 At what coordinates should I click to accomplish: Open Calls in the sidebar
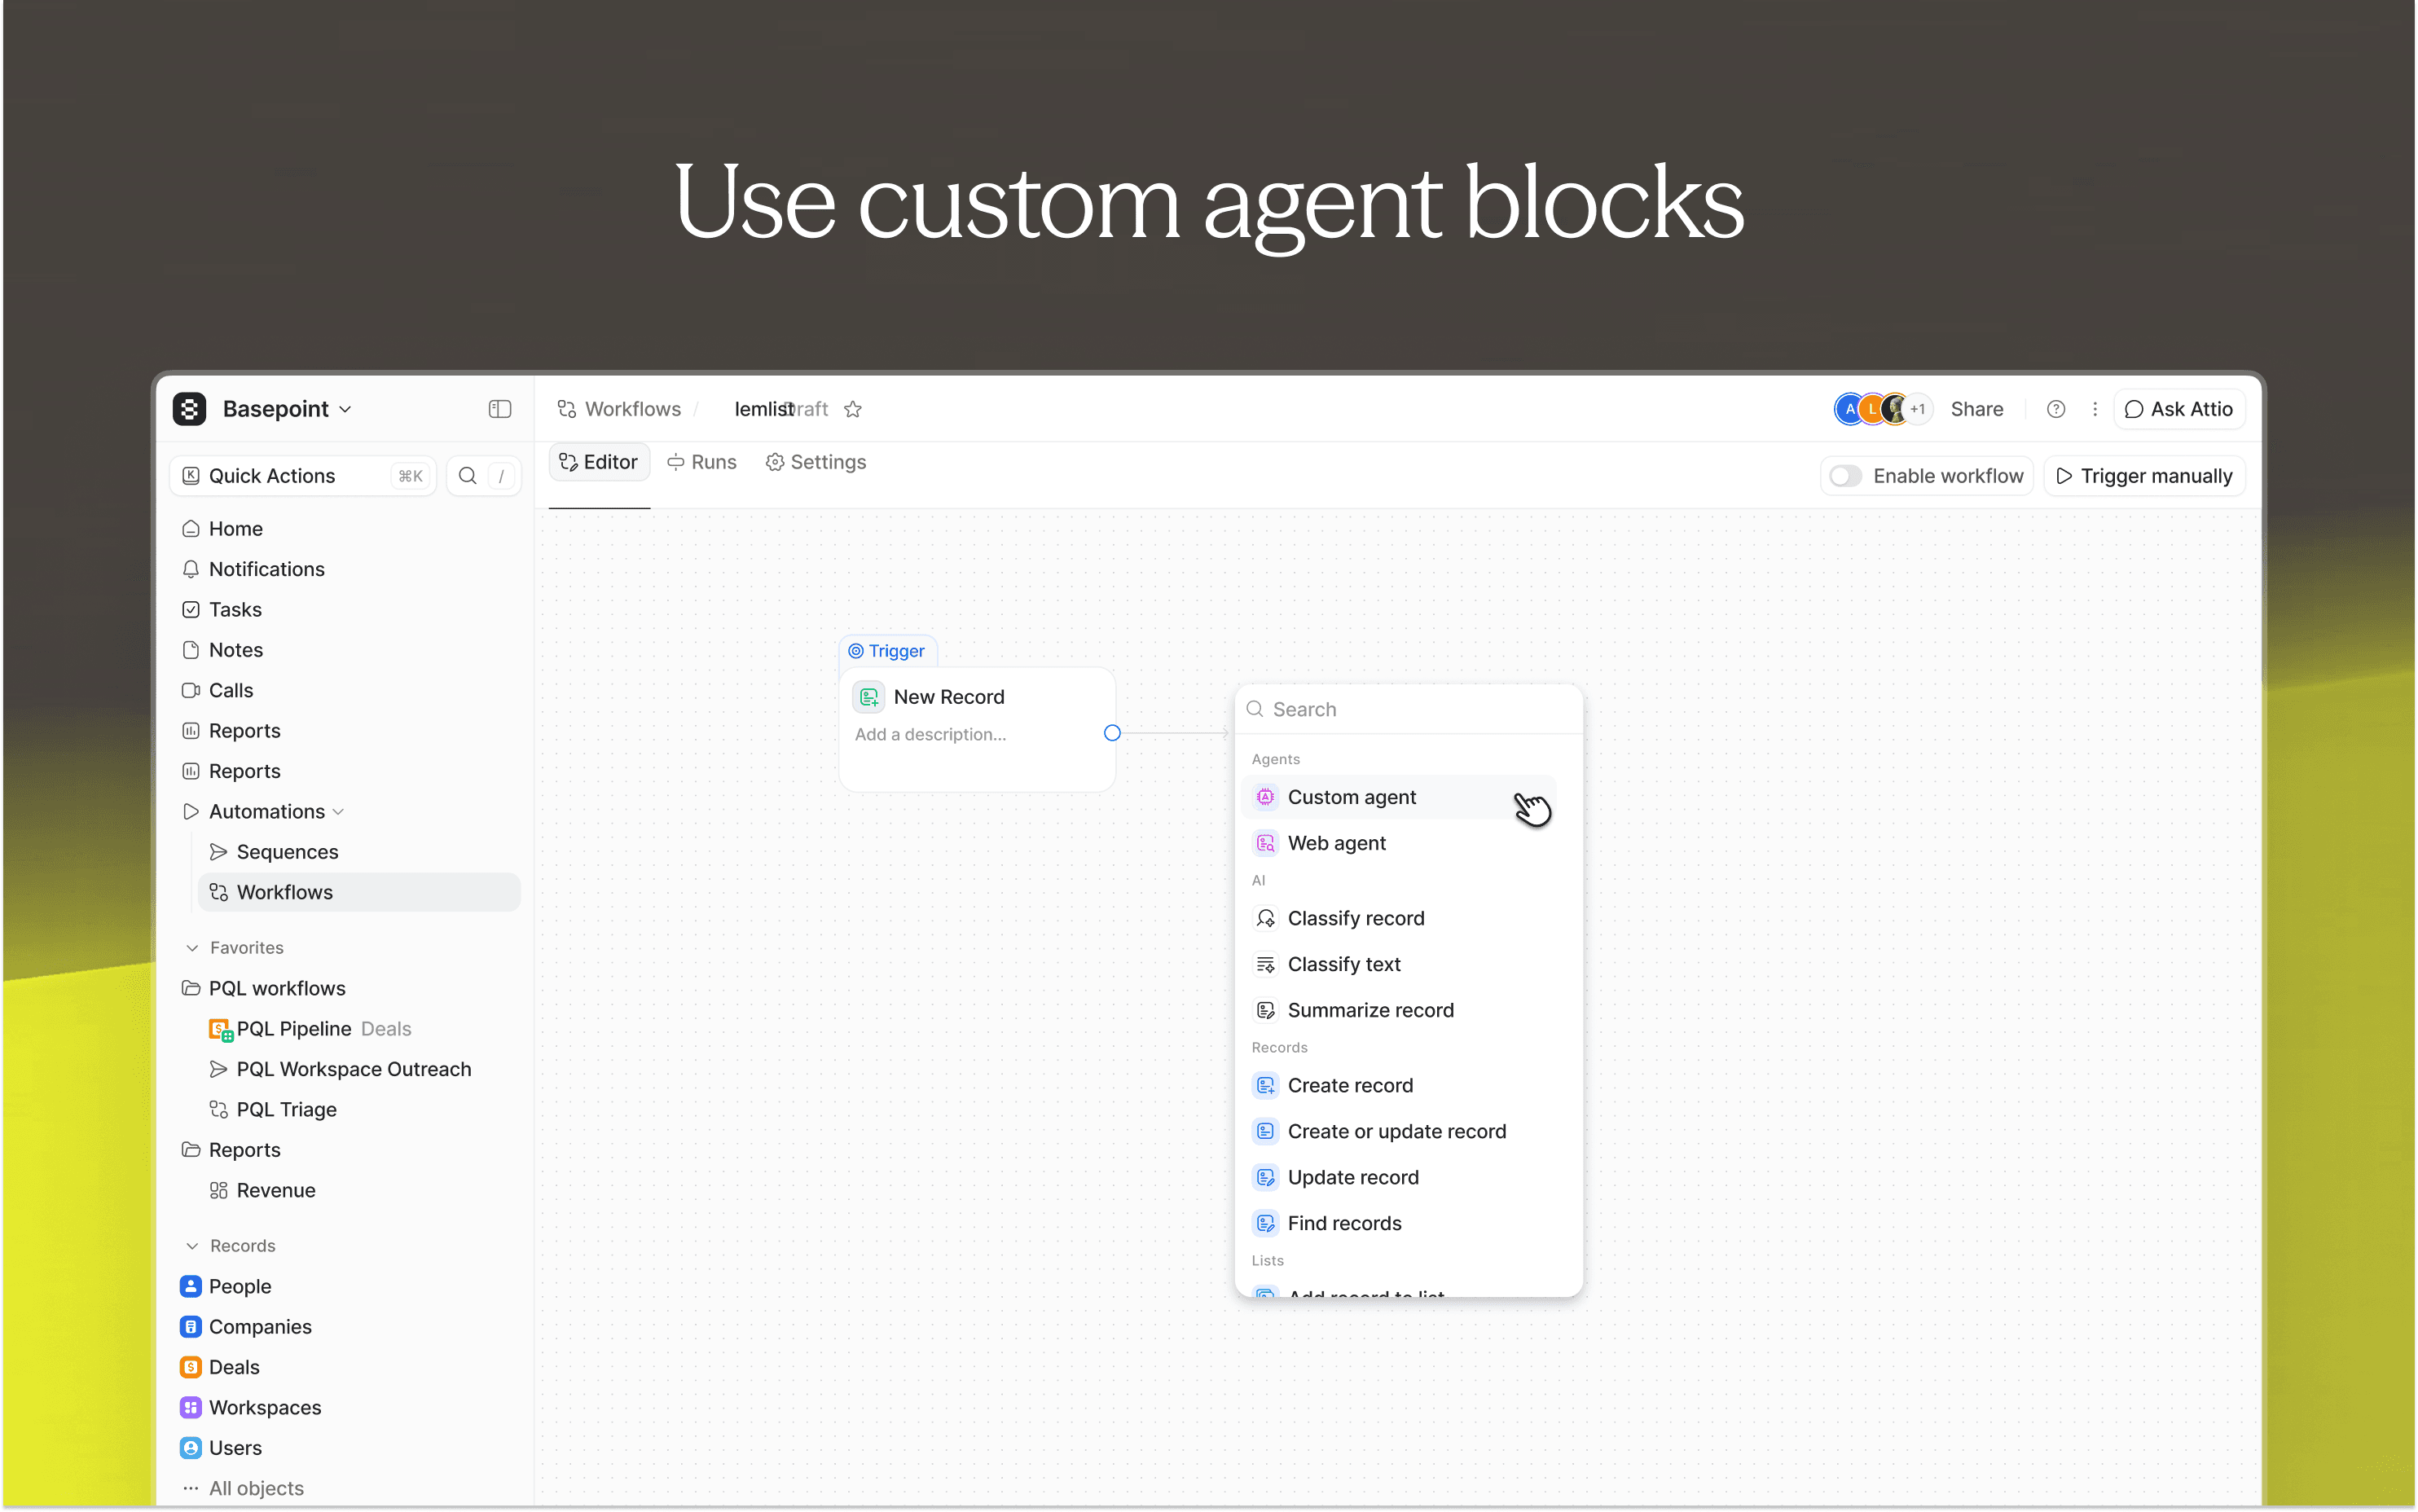point(230,690)
